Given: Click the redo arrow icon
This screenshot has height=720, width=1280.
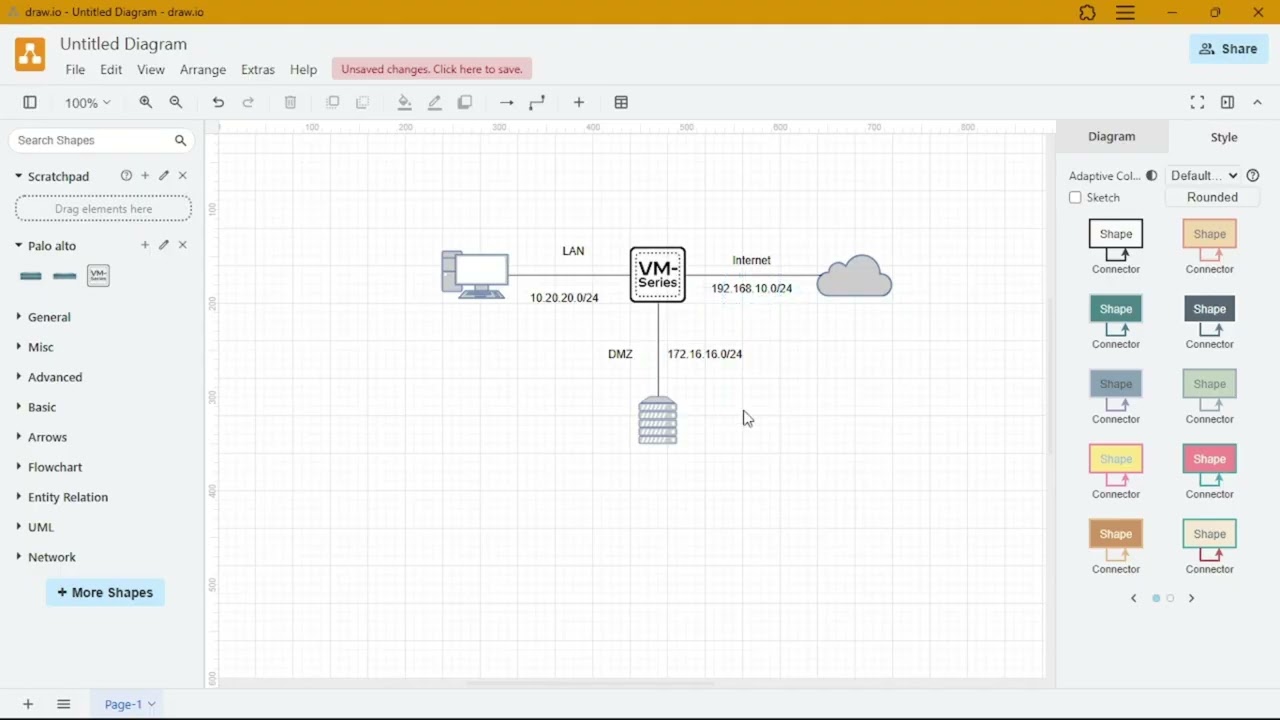Looking at the screenshot, I should (x=248, y=102).
